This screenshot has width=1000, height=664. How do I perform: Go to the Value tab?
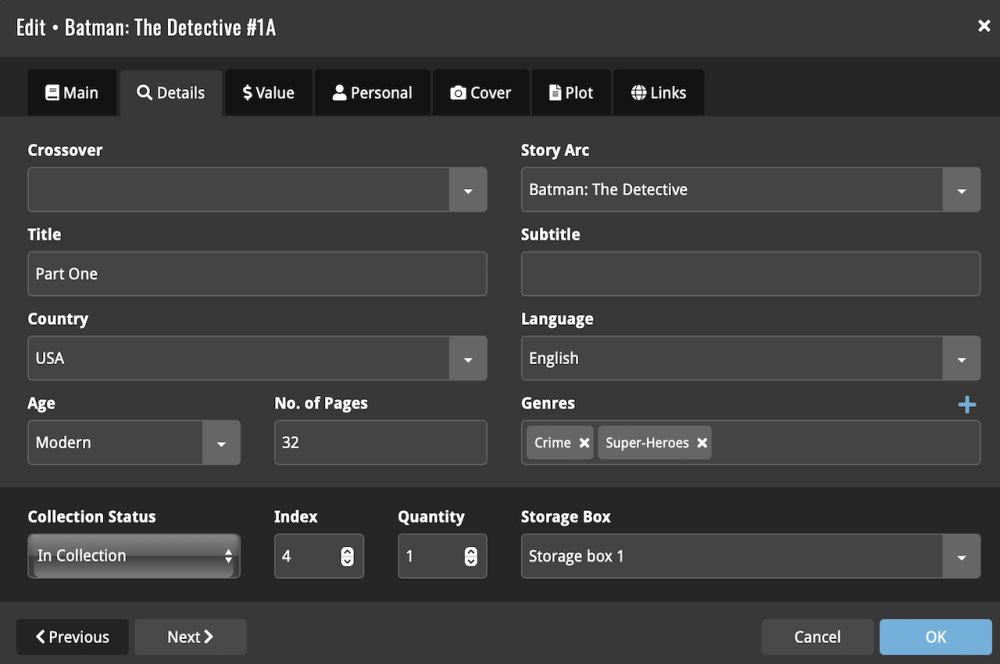pyautogui.click(x=268, y=93)
